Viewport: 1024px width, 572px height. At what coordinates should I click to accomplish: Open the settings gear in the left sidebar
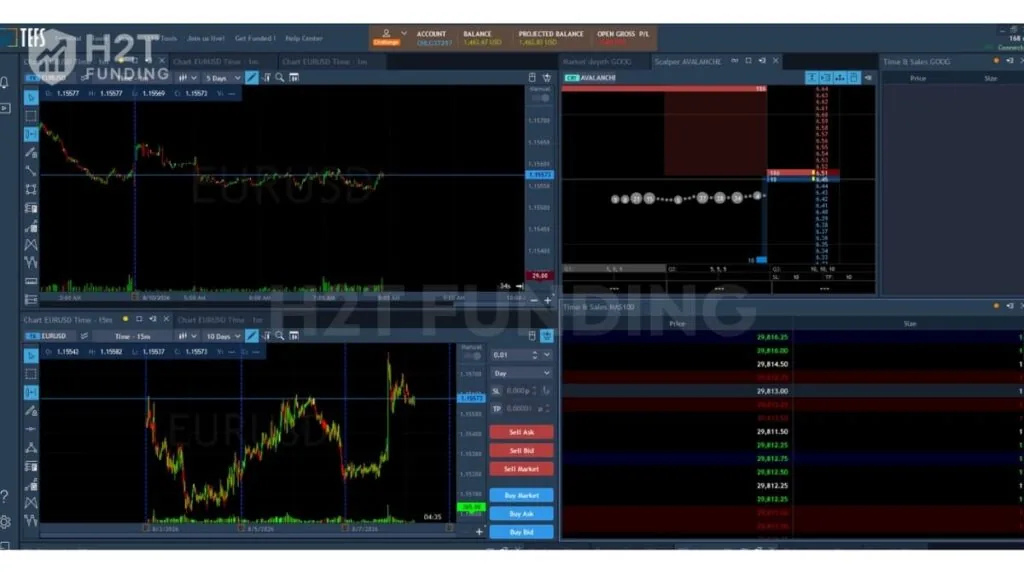(x=5, y=522)
